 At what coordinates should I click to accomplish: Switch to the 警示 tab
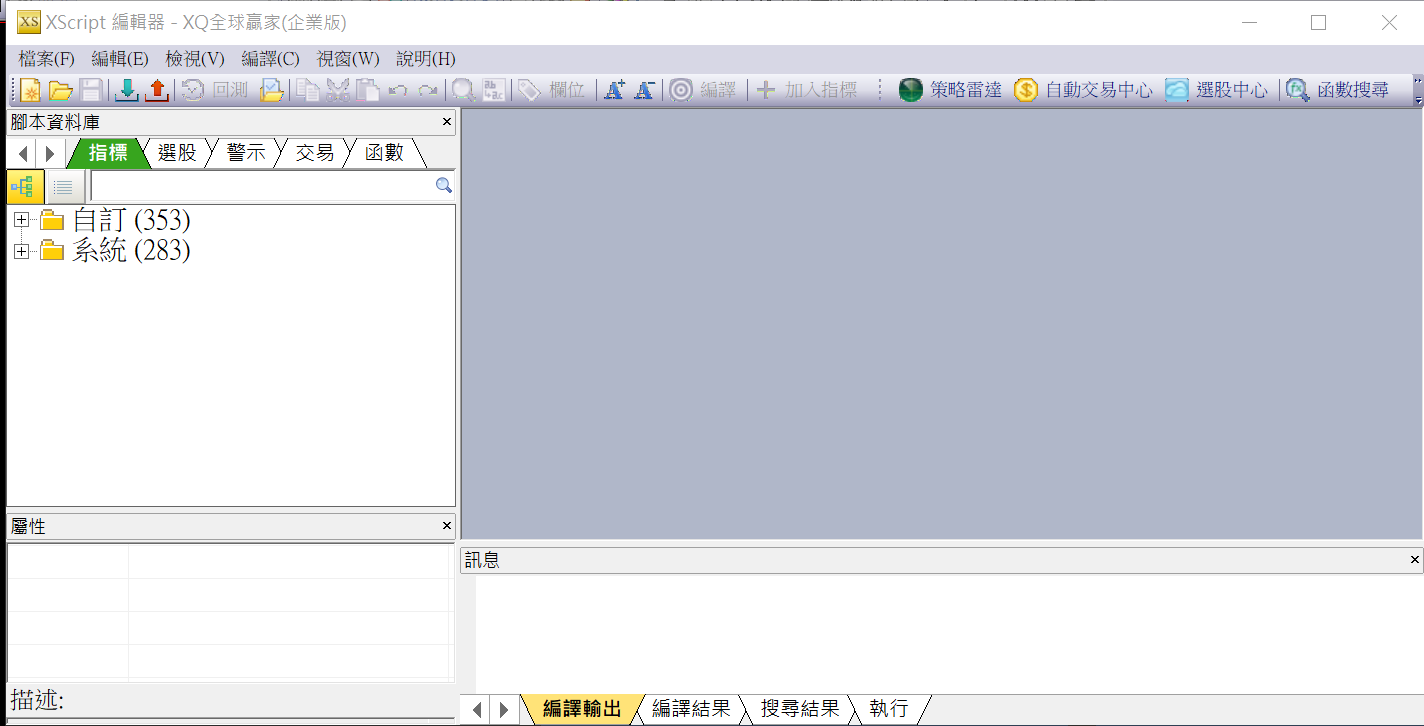246,153
